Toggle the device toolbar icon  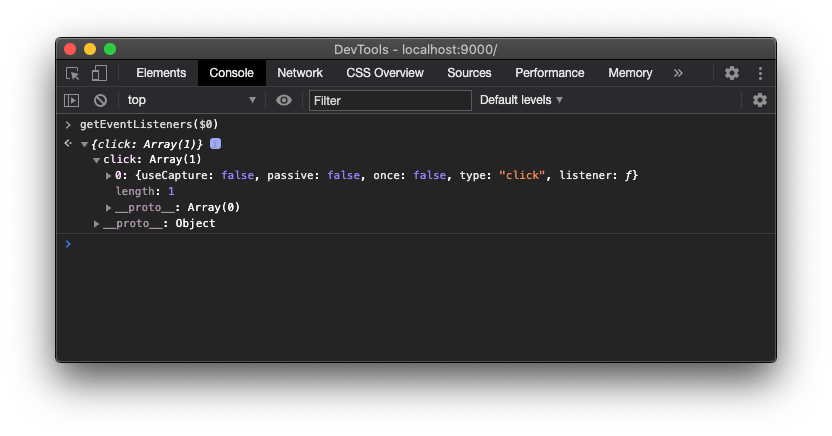(x=99, y=73)
